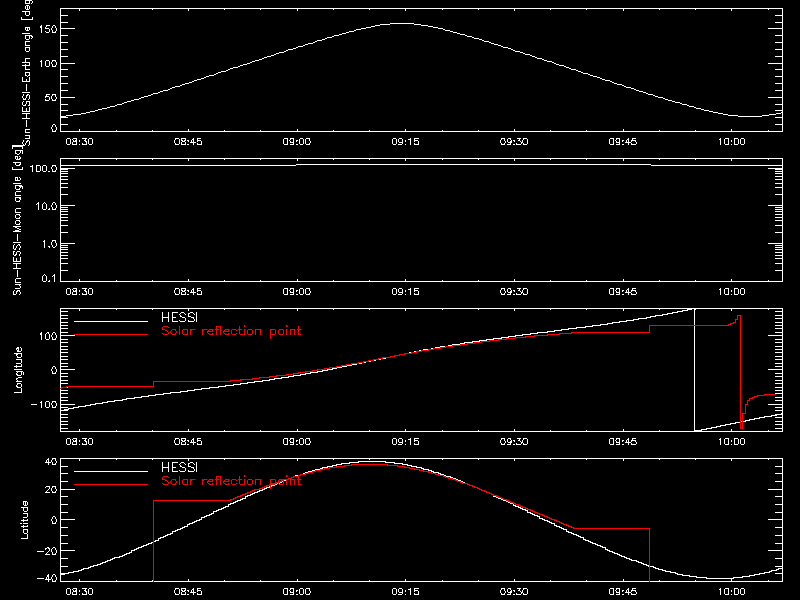Click "10:00" under the Moon angle plot
The image size is (800, 600).
[x=732, y=292]
